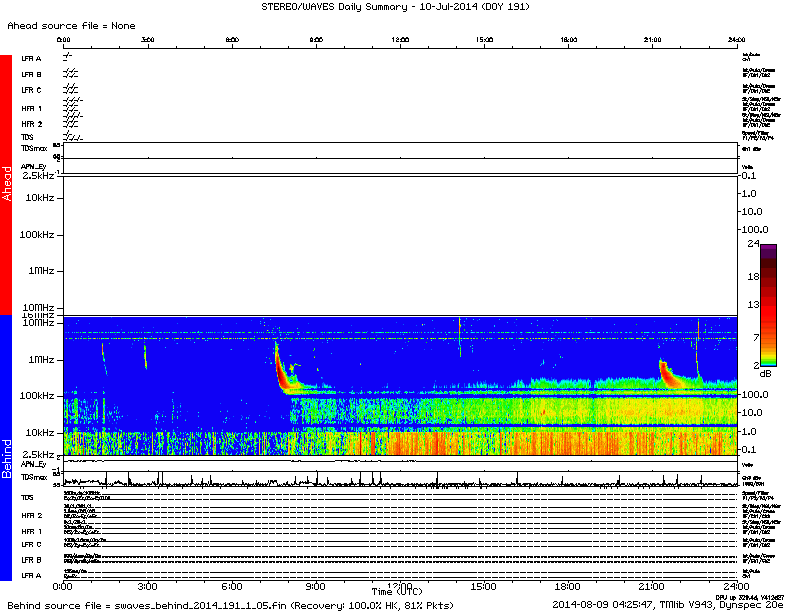
Task: Click the TDSmax label in Behind section
Action: (34, 477)
